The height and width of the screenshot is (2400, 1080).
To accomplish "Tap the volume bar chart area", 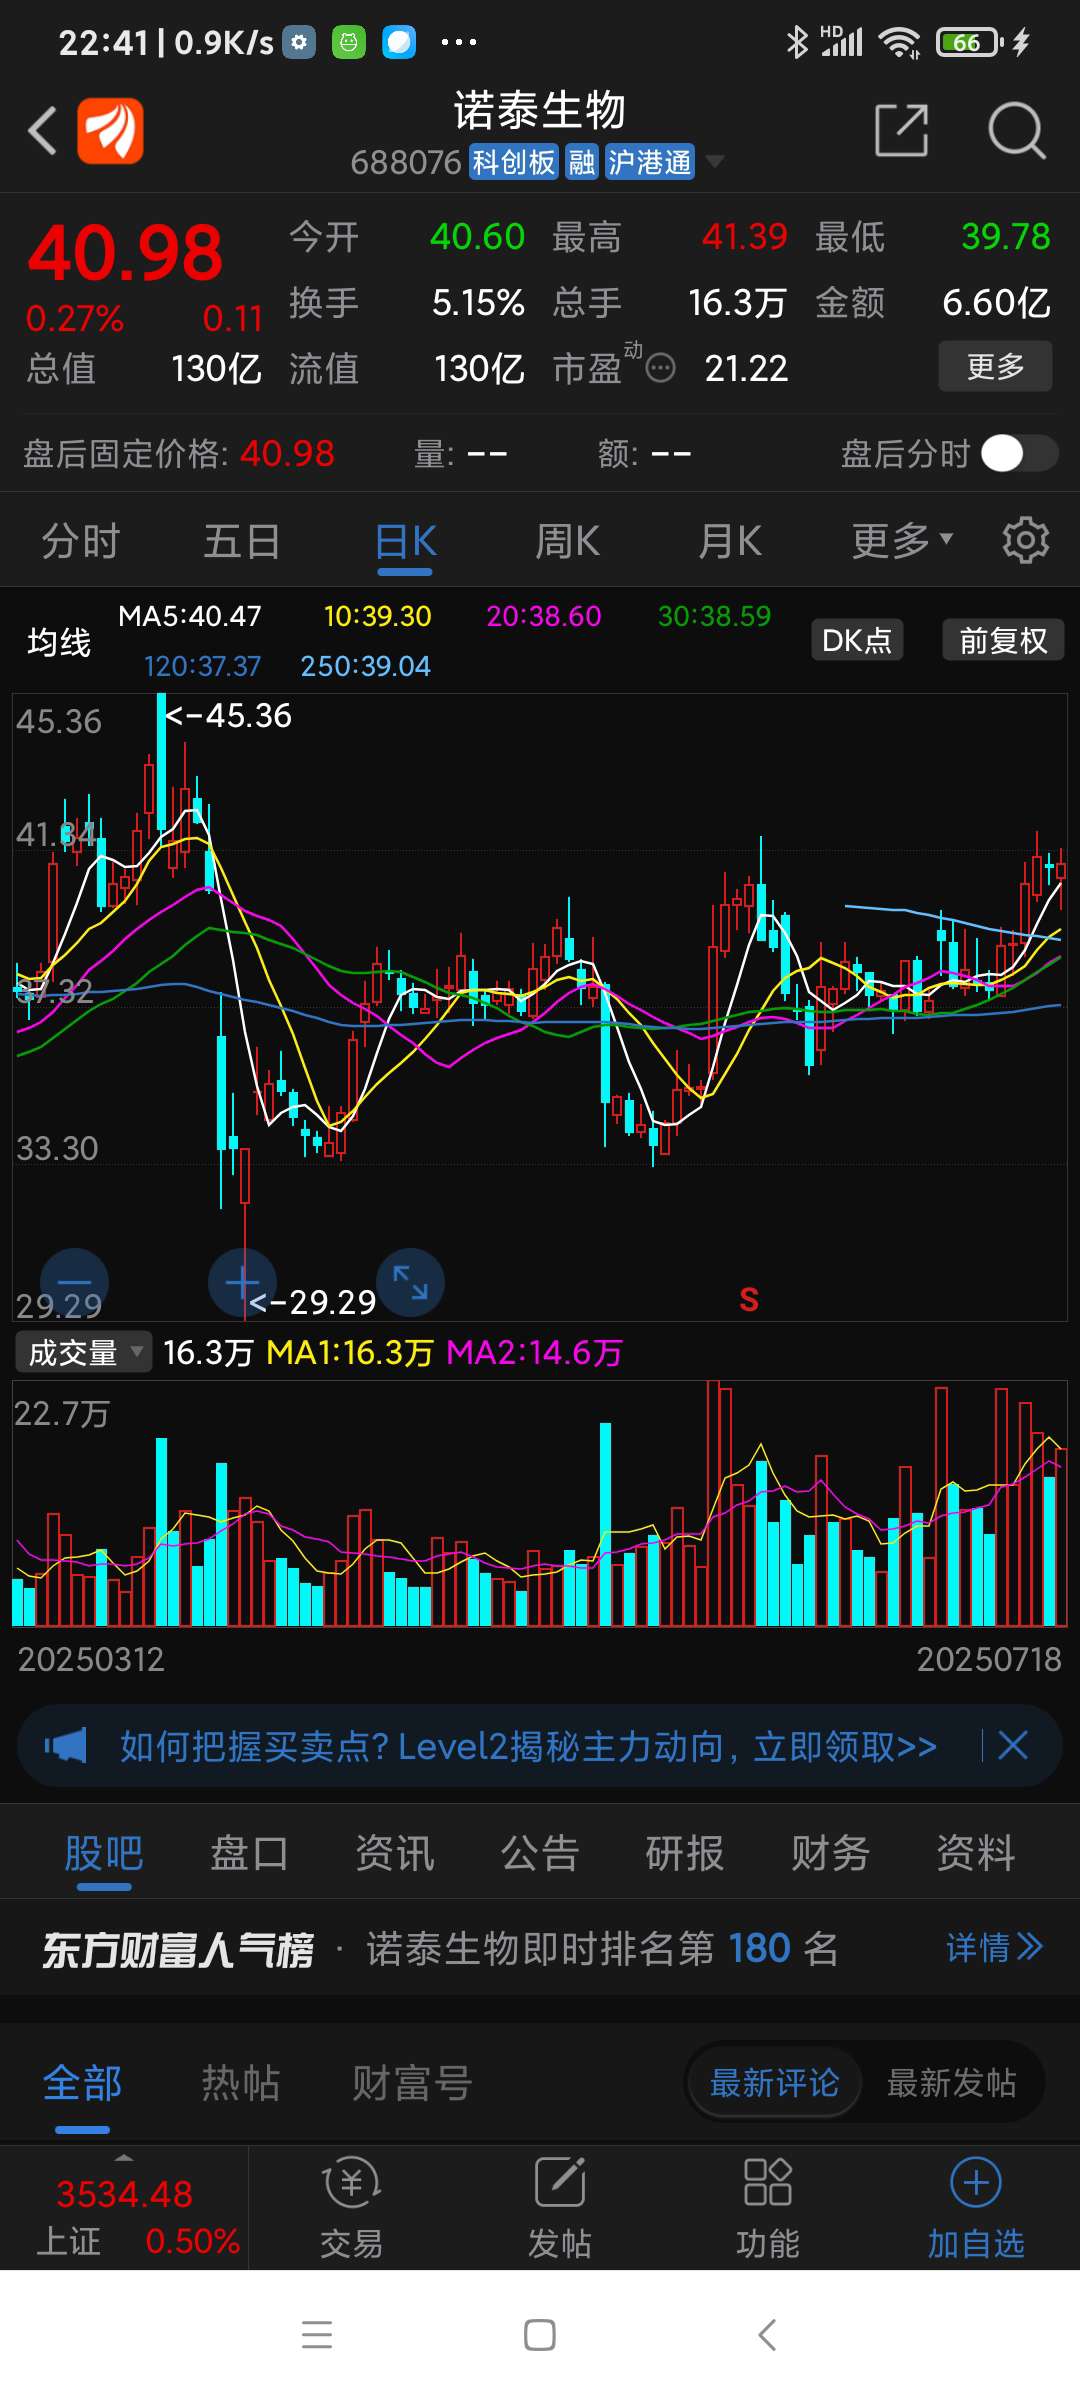I will [540, 1503].
